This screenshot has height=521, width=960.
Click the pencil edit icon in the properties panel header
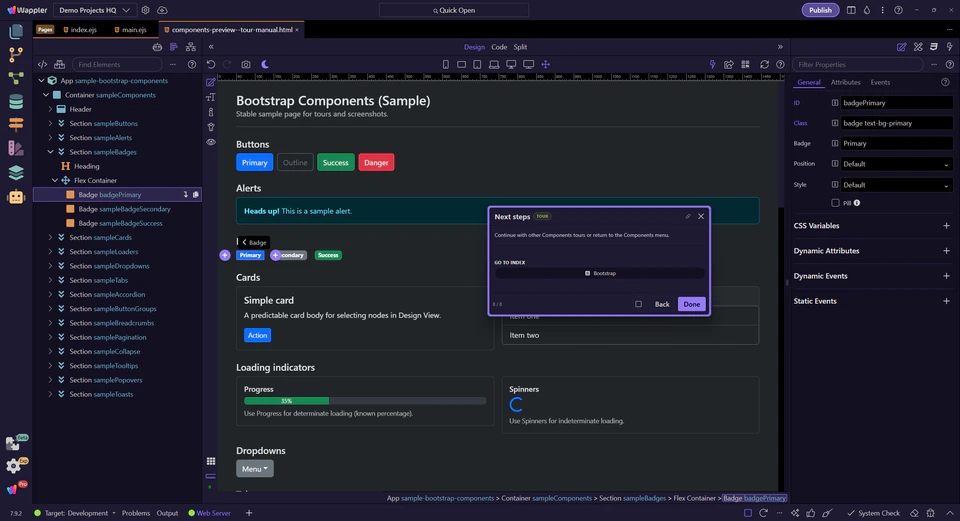[x=901, y=47]
